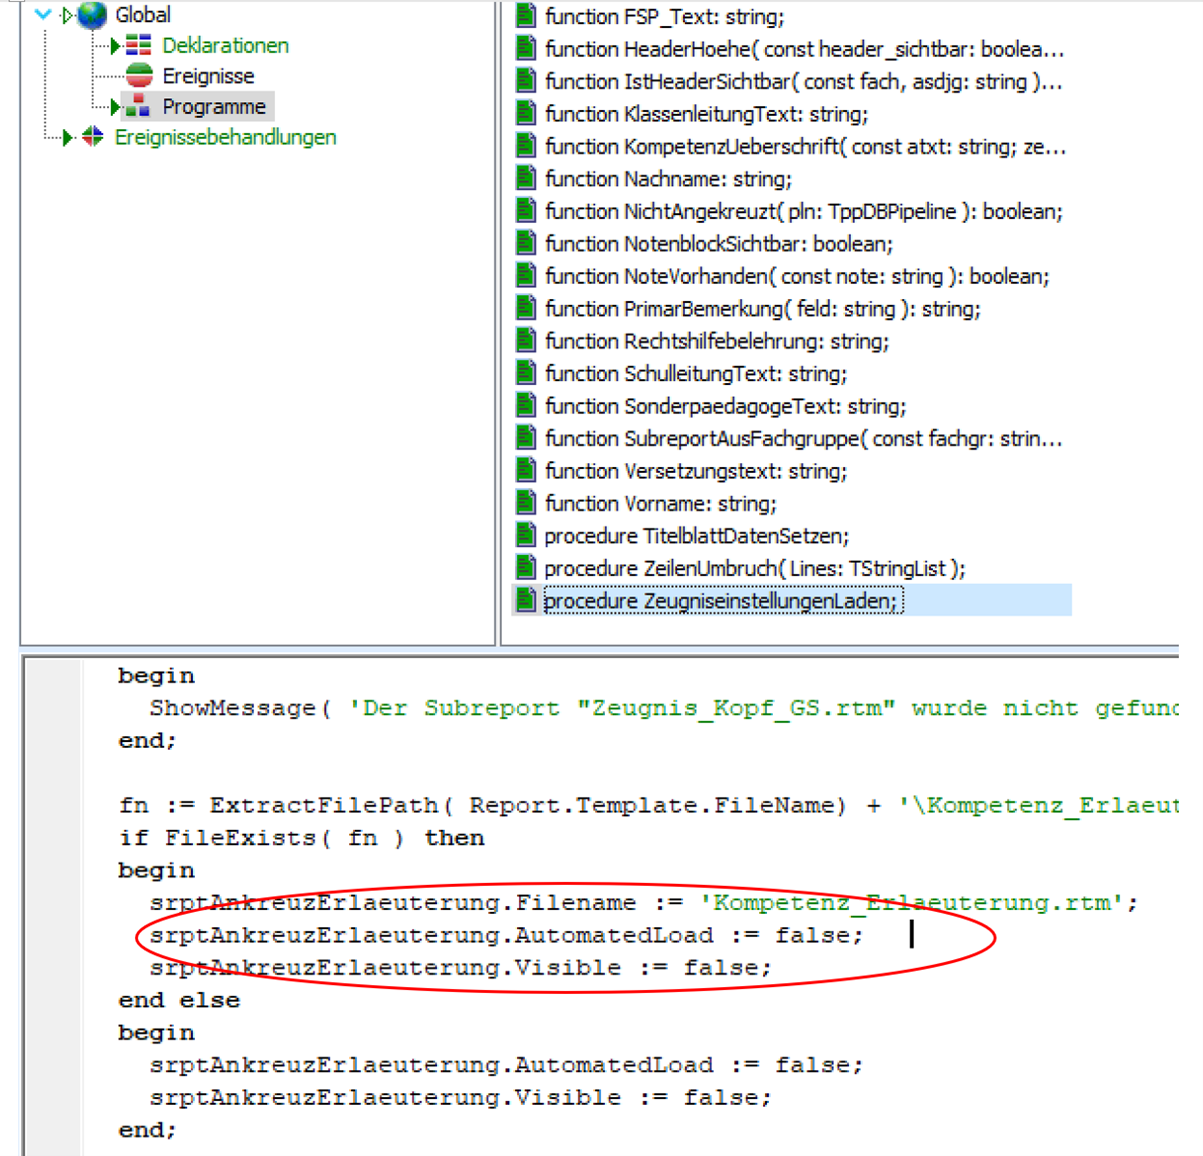Expand the Deklarationen node arrow
Screen dimensions: 1203x1156
(x=116, y=46)
